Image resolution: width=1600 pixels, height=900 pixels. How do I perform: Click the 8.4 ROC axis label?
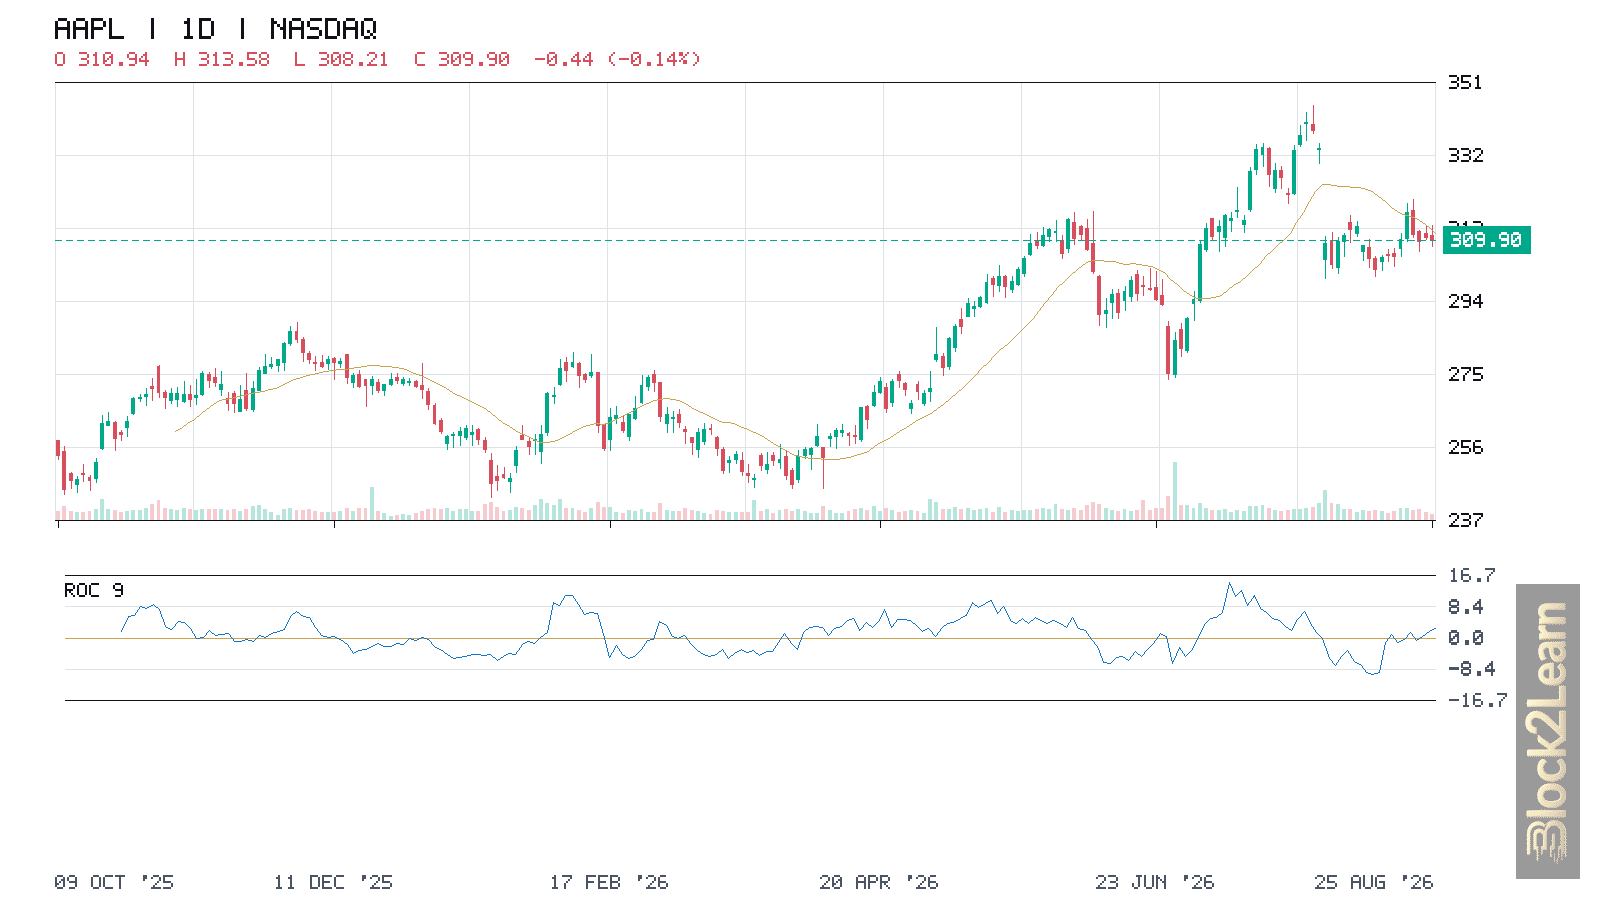[1466, 606]
